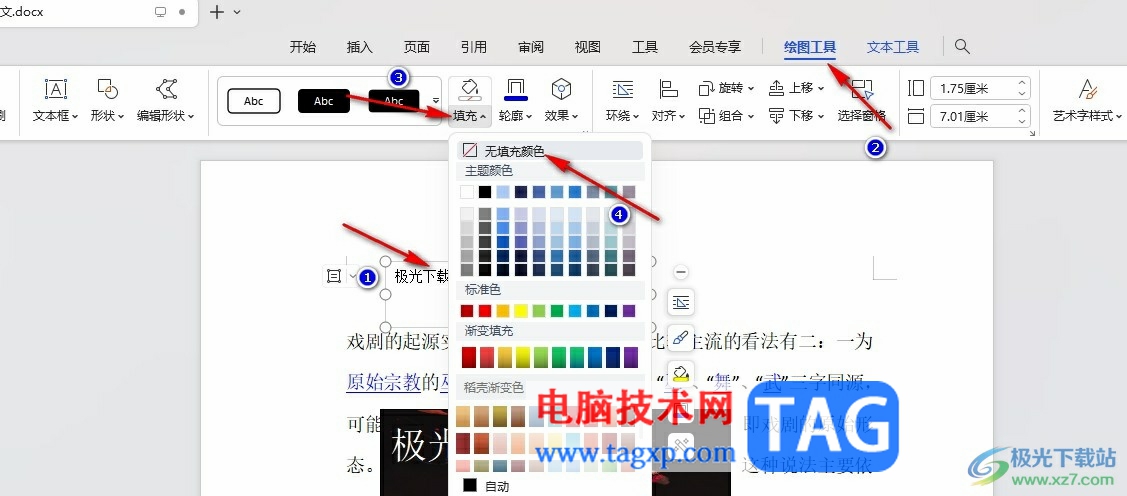1127x496 pixels.
Task: Open 编辑形状 edit shape menu
Action: tap(166, 100)
